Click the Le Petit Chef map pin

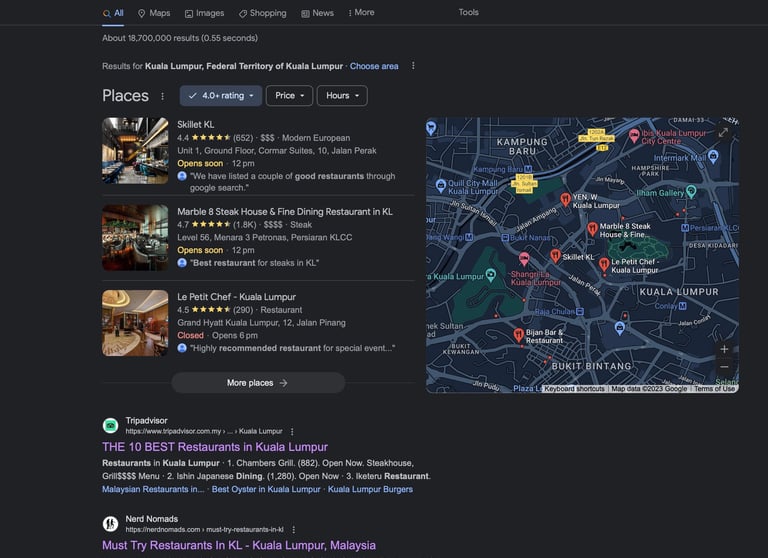(x=604, y=265)
